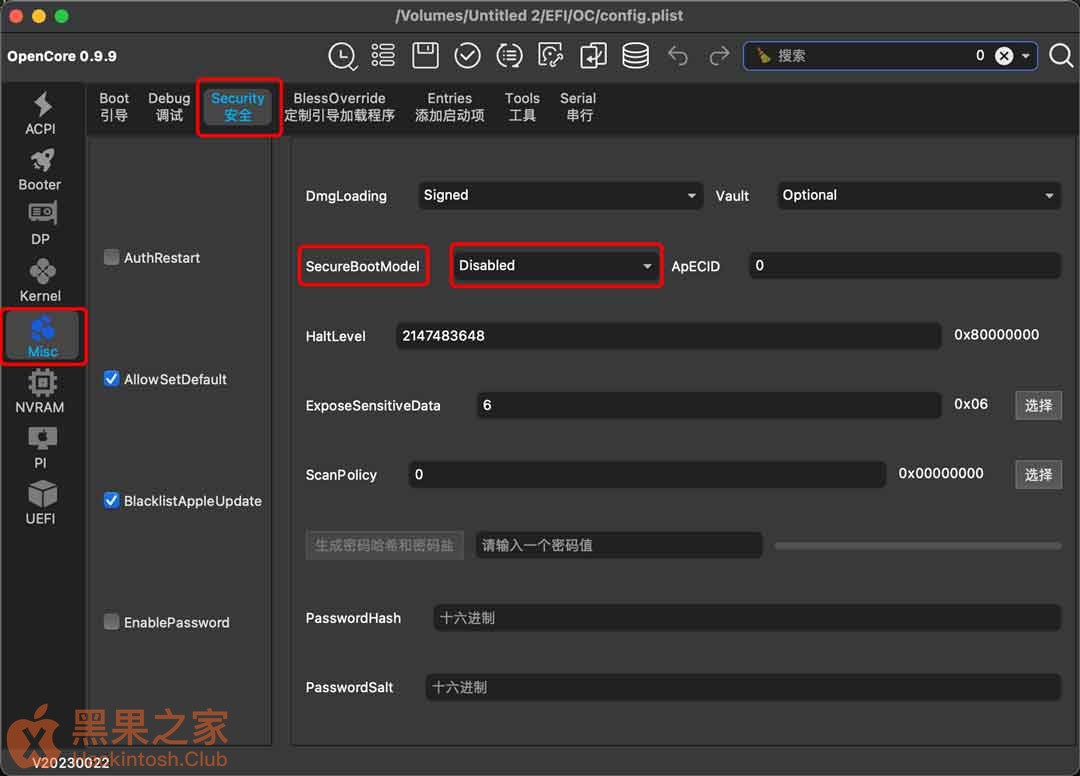1080x776 pixels.
Task: Click the document edit toolbar icon
Action: point(551,55)
